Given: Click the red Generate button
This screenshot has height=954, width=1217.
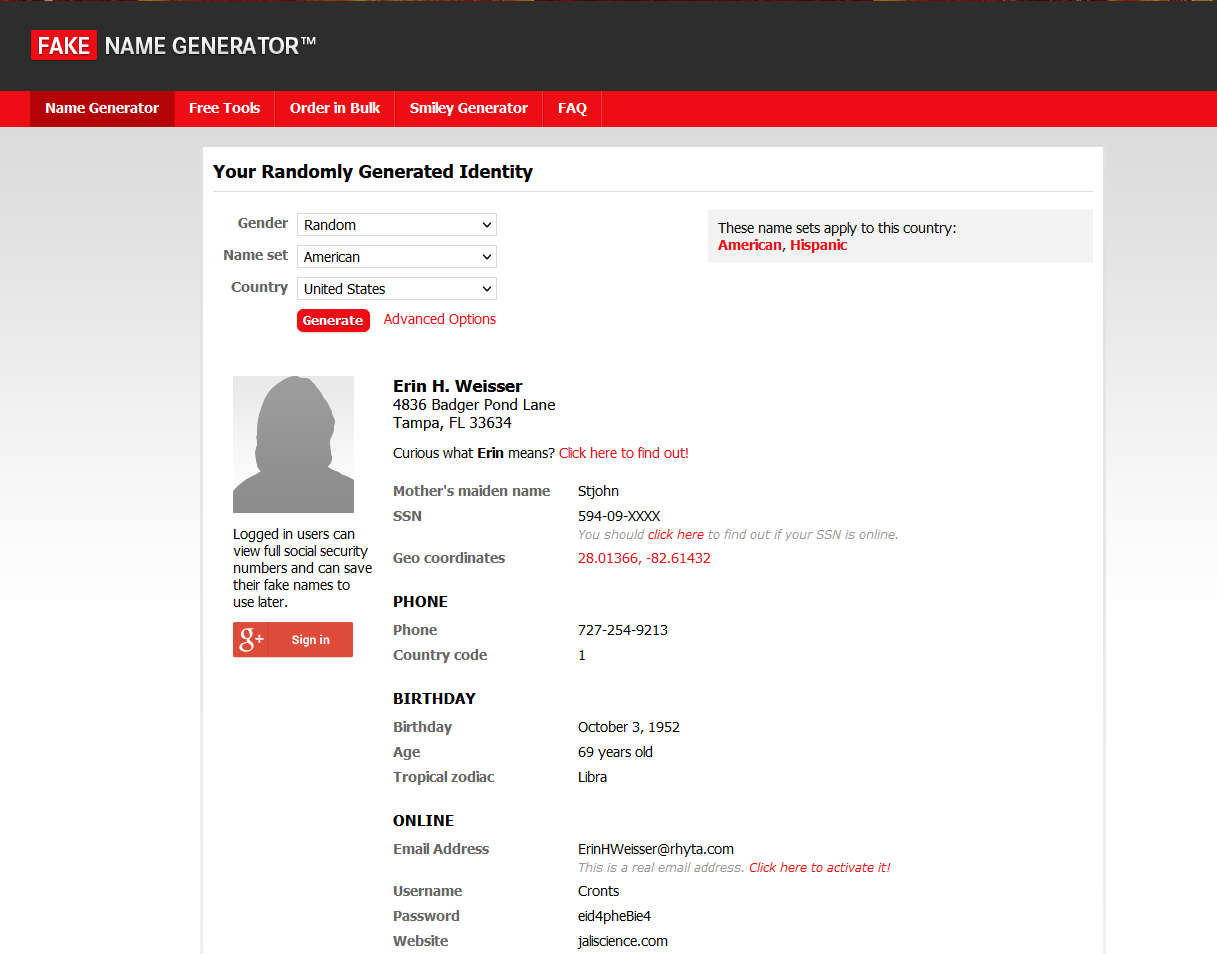Looking at the screenshot, I should tap(333, 320).
